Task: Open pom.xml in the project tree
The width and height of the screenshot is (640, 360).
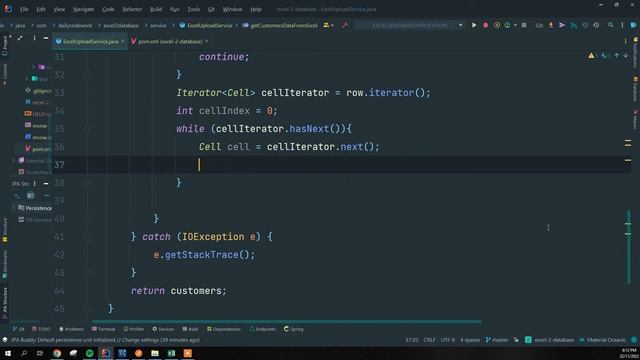Action: [x=38, y=149]
